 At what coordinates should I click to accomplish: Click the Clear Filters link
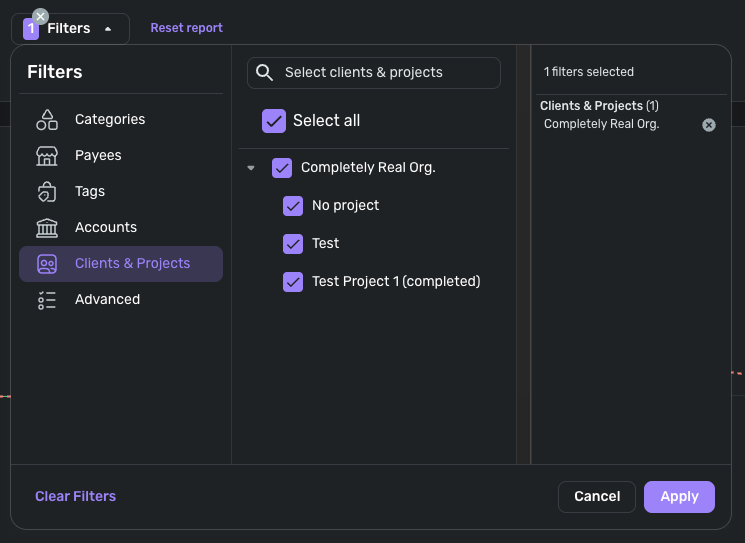click(76, 497)
